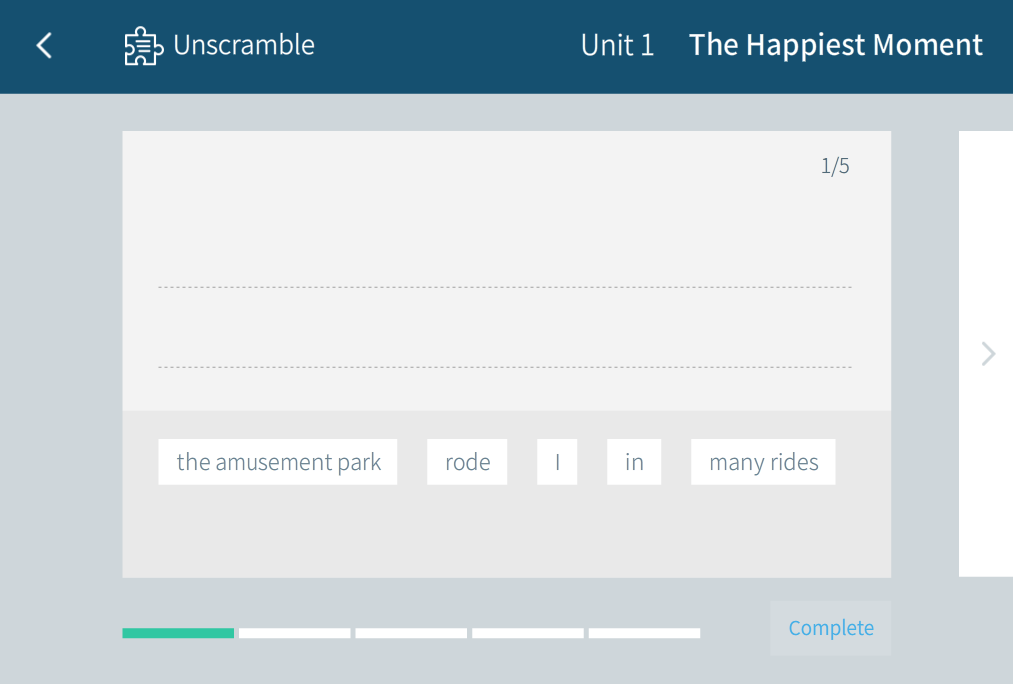
Task: Click the "Unit 1" label
Action: (x=617, y=45)
